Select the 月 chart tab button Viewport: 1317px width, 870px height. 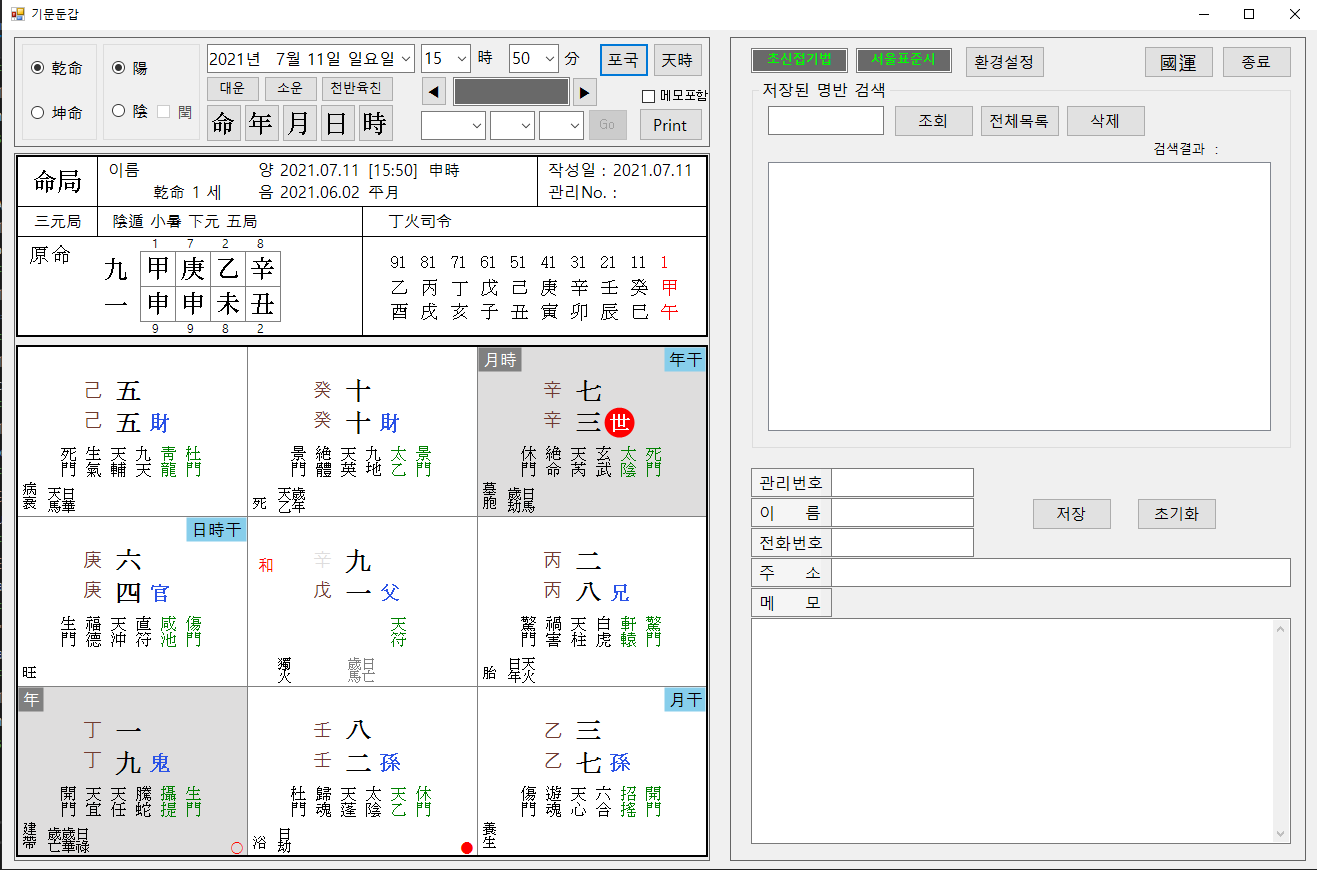pos(298,123)
